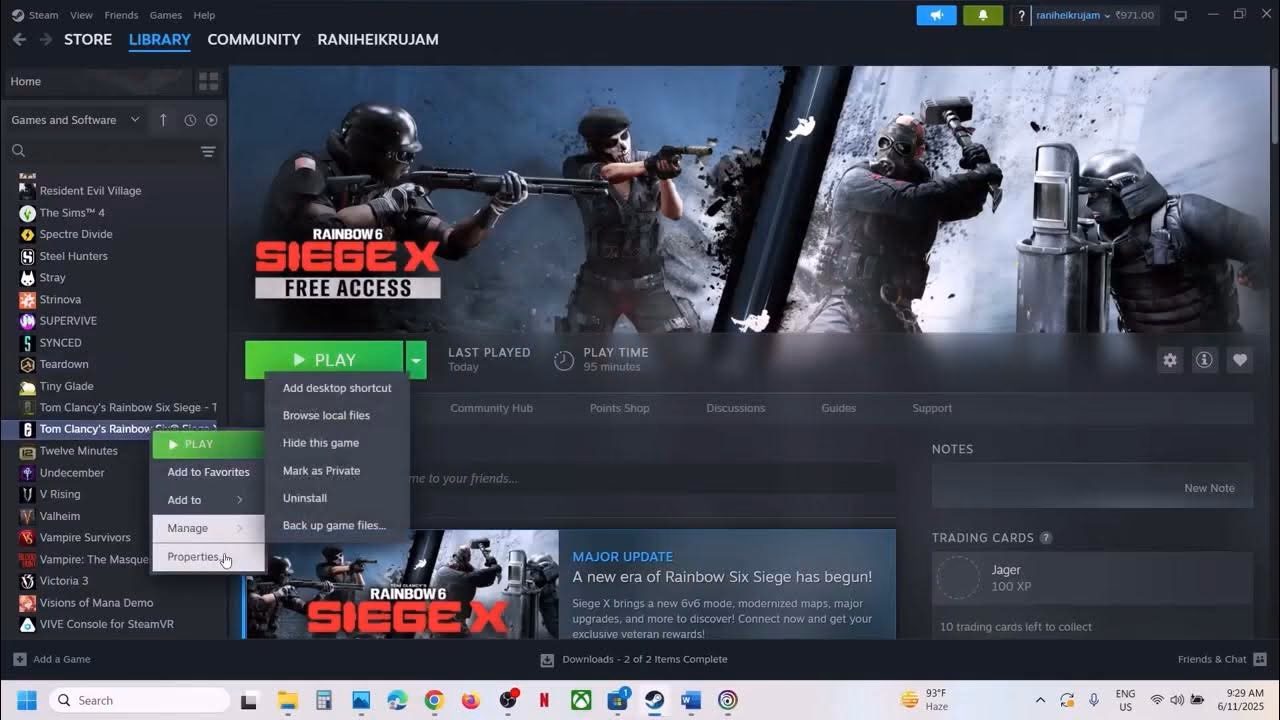This screenshot has height=720, width=1280.
Task: Open Steam notifications bell
Action: [983, 15]
